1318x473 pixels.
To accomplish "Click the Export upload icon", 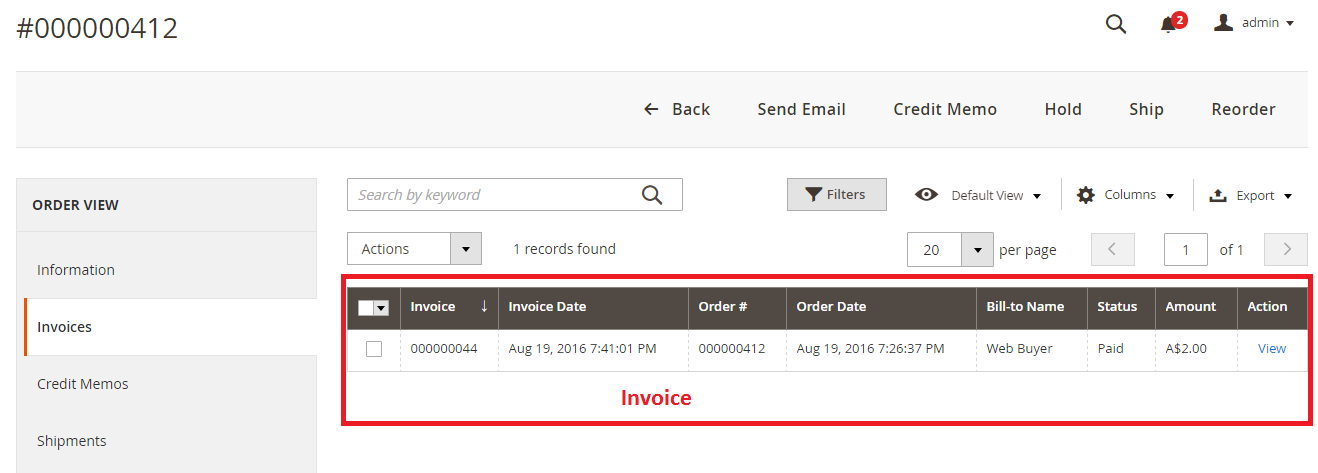I will 1218,196.
